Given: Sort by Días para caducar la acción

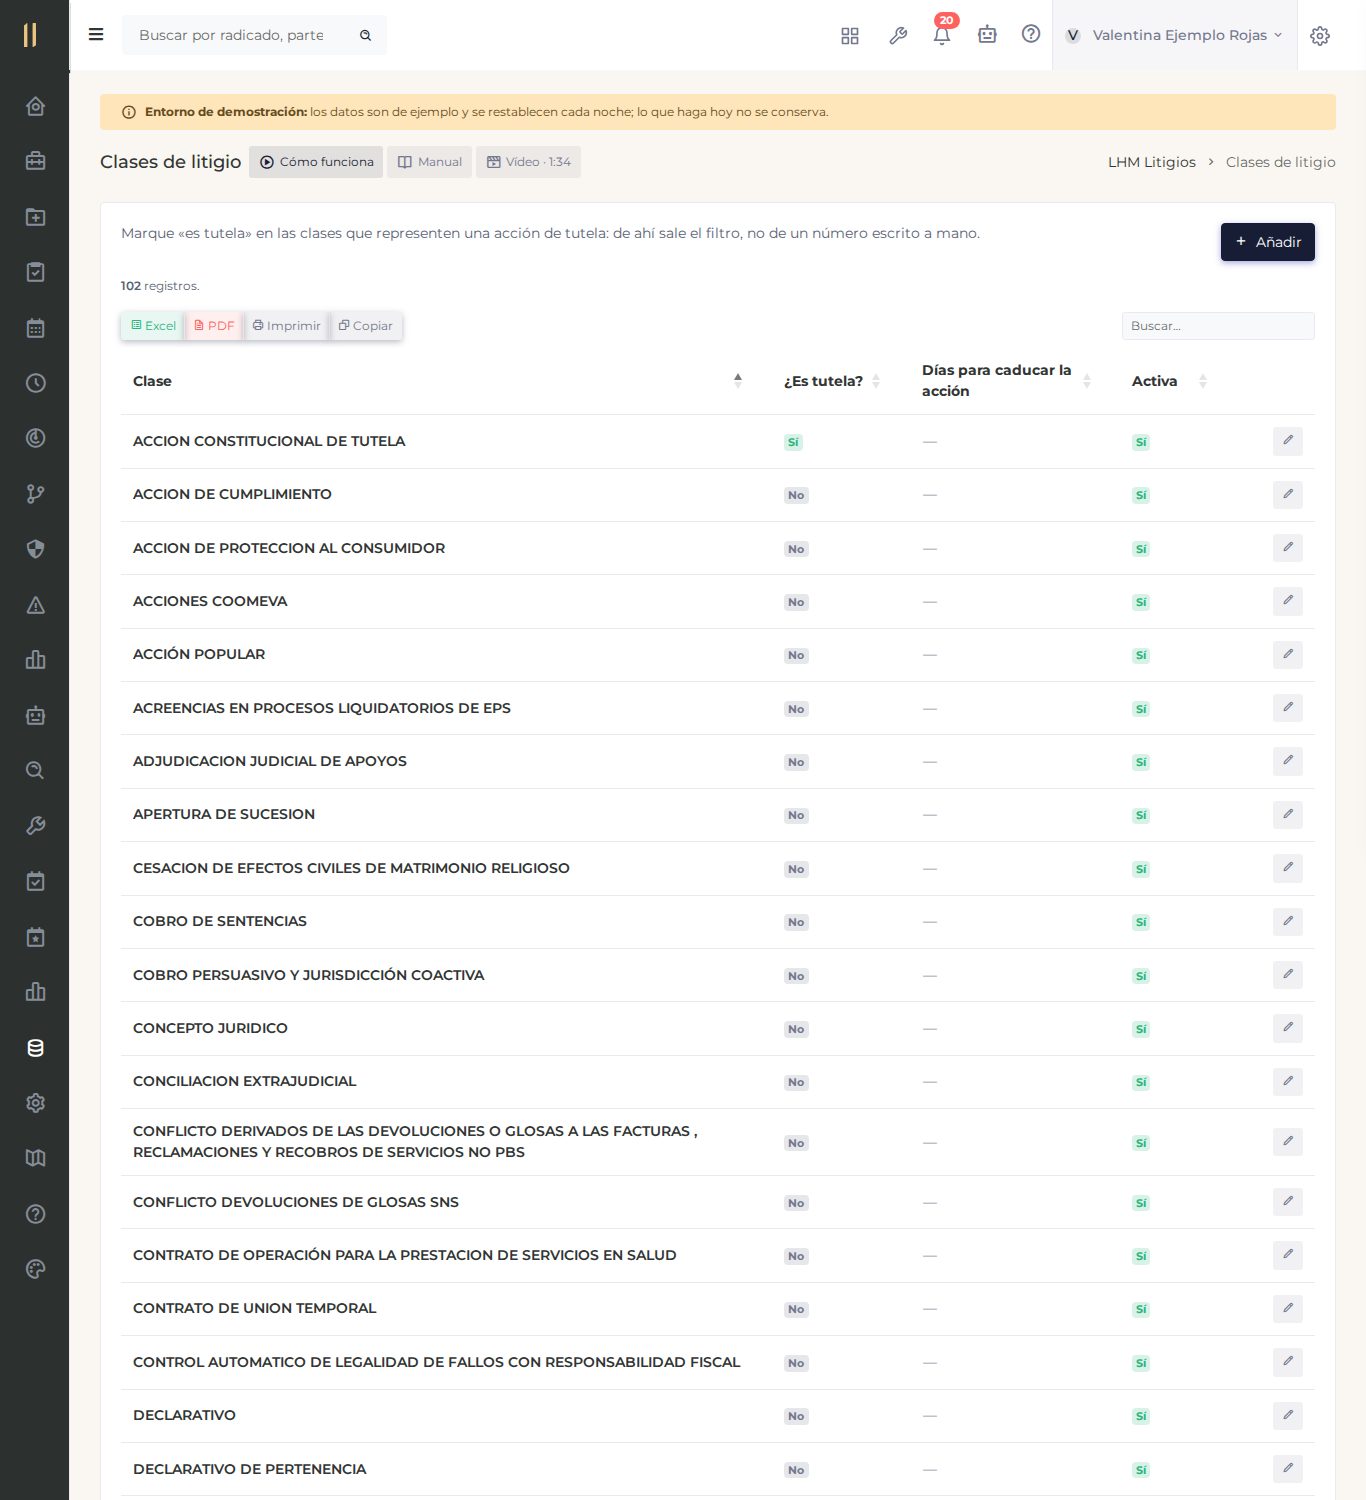Looking at the screenshot, I should pyautogui.click(x=1006, y=381).
